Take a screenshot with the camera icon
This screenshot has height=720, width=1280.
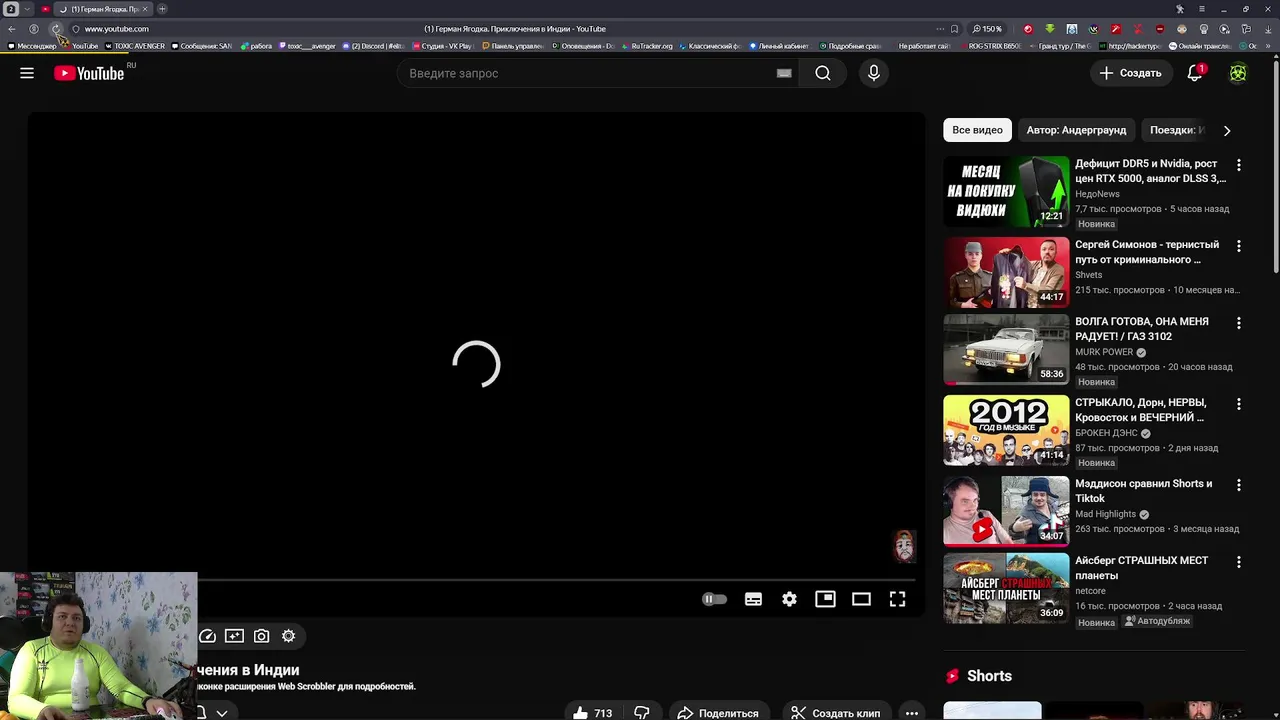pos(261,636)
